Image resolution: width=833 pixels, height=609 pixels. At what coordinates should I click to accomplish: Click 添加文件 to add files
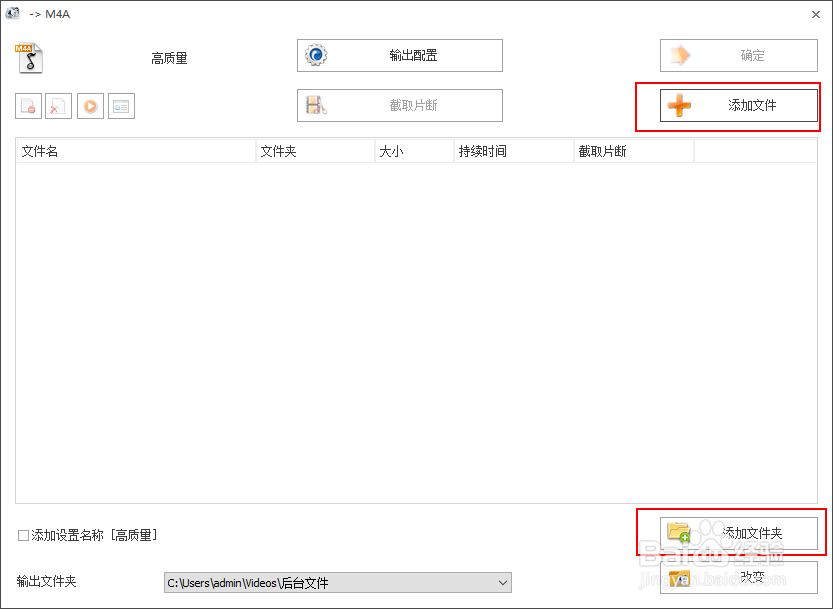[x=738, y=105]
